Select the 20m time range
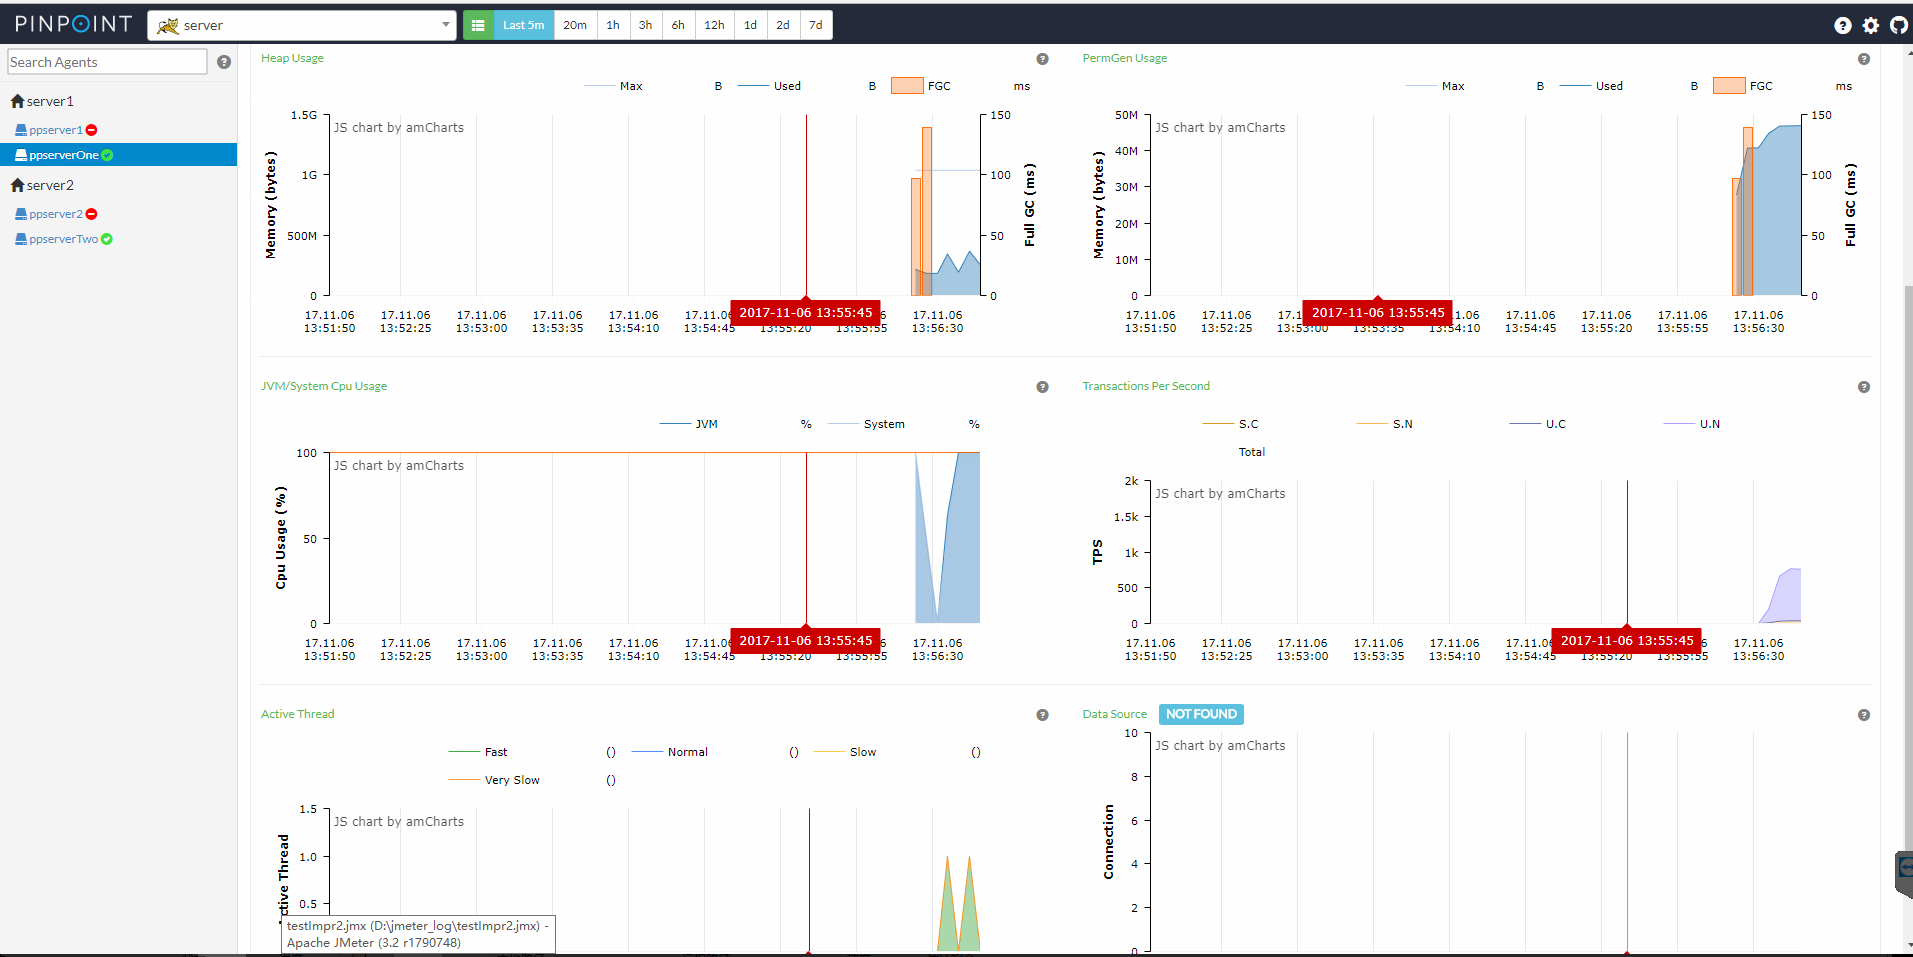The image size is (1913, 957). click(x=575, y=25)
